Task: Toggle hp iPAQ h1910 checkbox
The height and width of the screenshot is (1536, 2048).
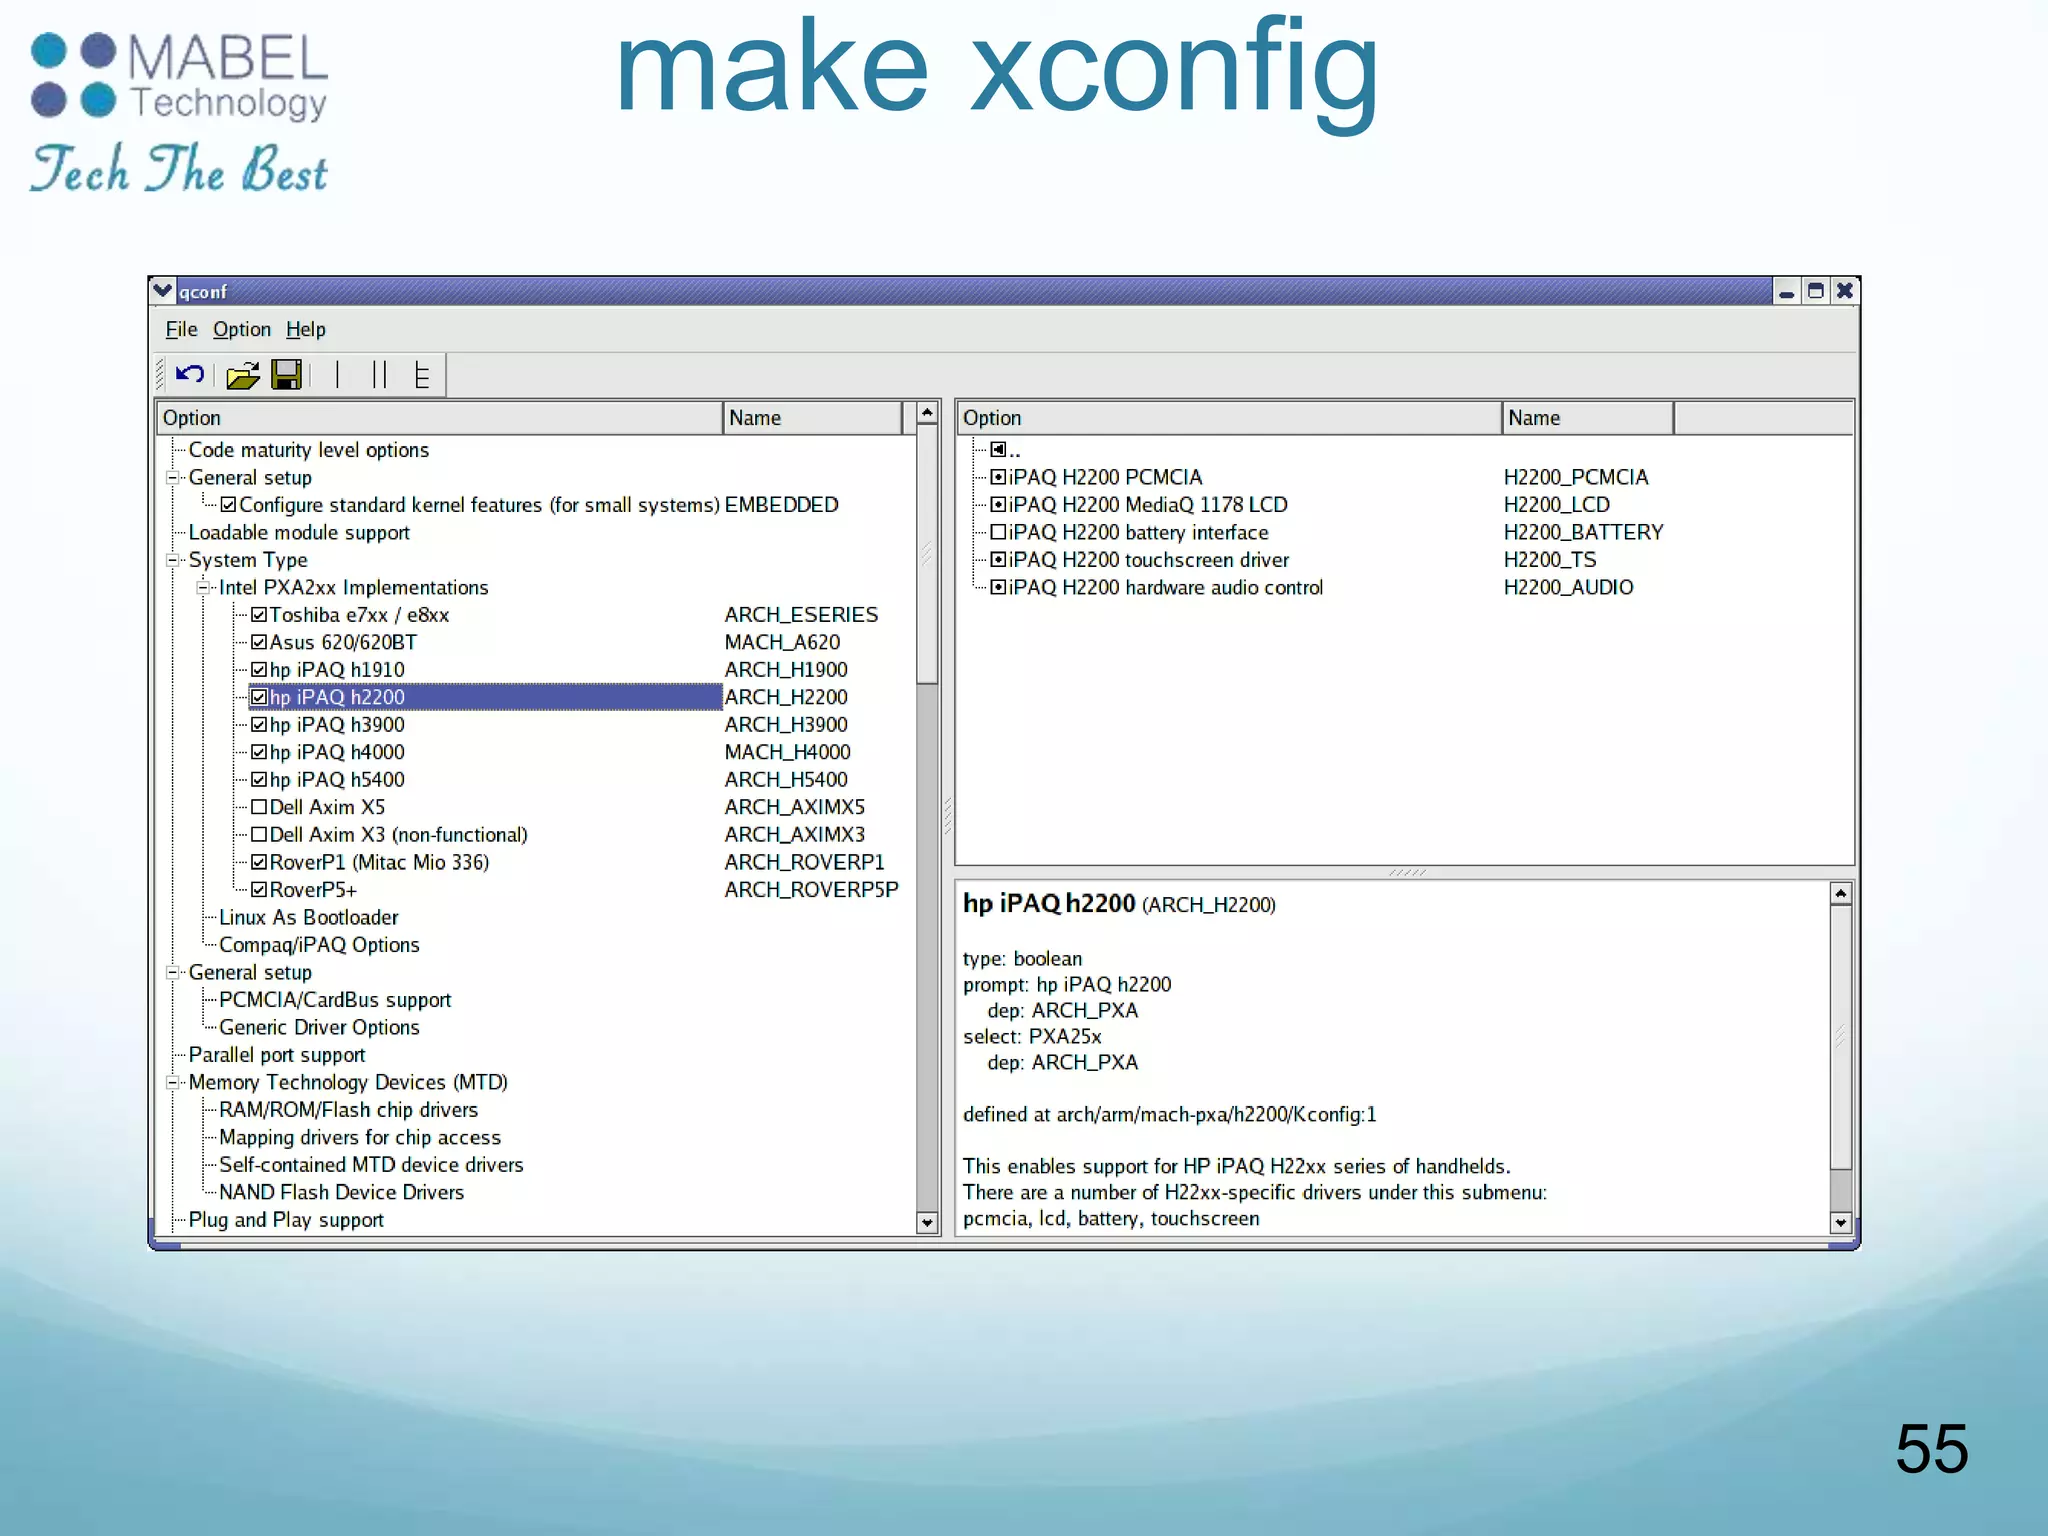Action: (x=259, y=670)
